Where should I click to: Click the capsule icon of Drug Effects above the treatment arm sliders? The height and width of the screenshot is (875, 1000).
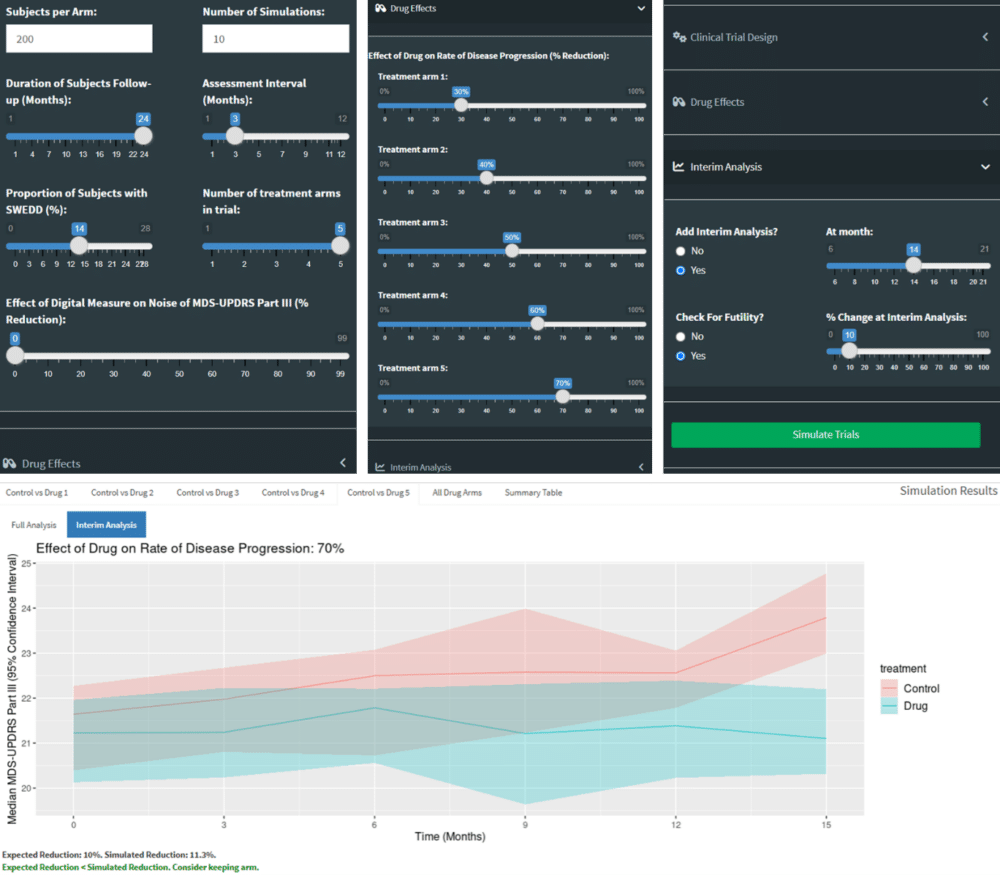tap(380, 8)
